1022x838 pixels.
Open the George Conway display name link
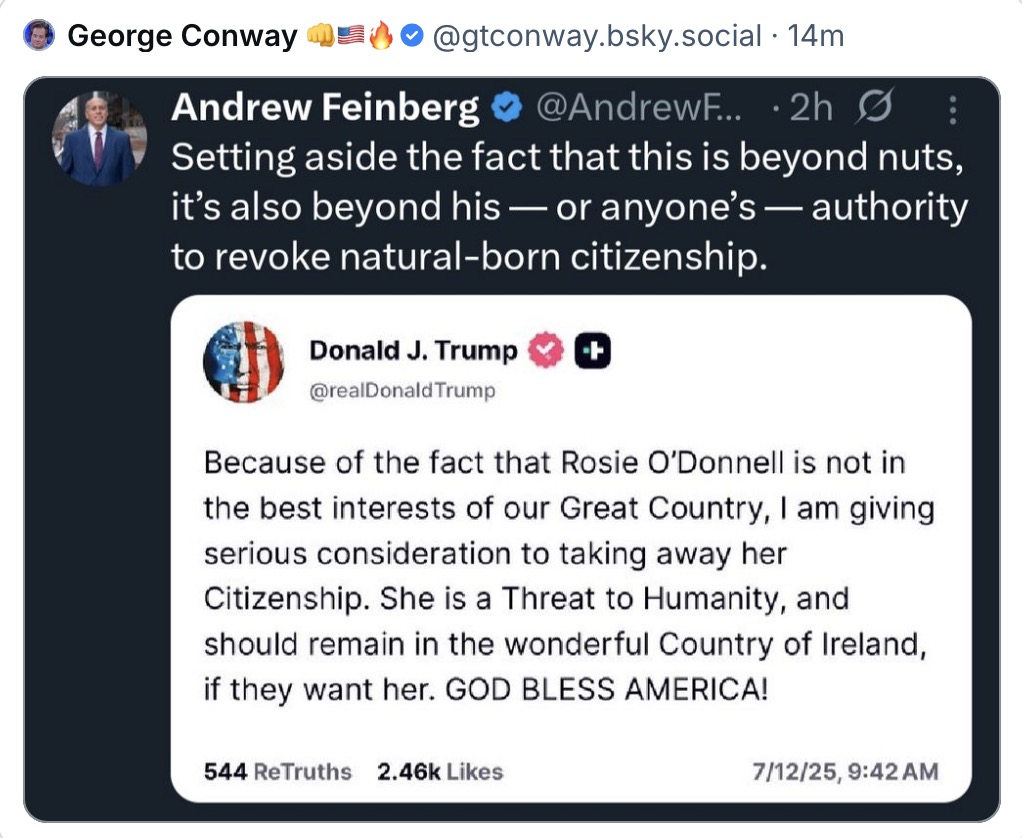(182, 37)
